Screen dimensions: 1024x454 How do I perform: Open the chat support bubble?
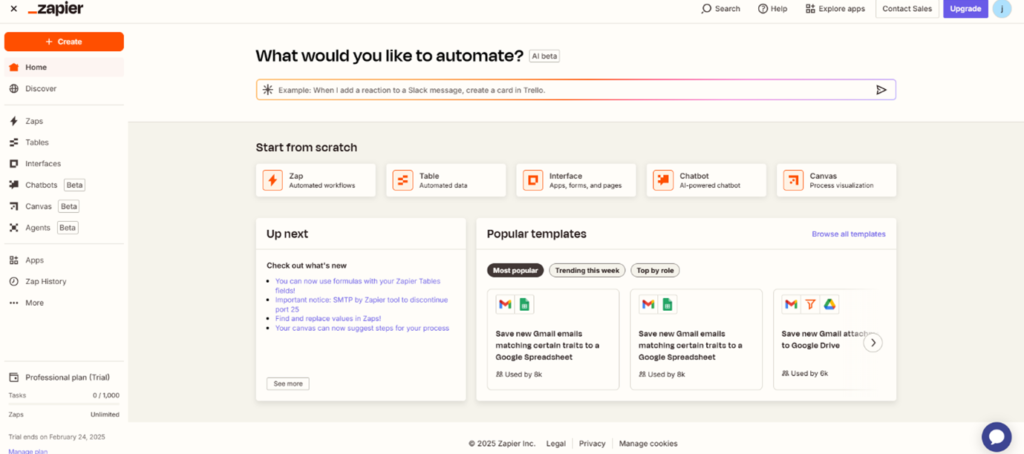click(997, 437)
